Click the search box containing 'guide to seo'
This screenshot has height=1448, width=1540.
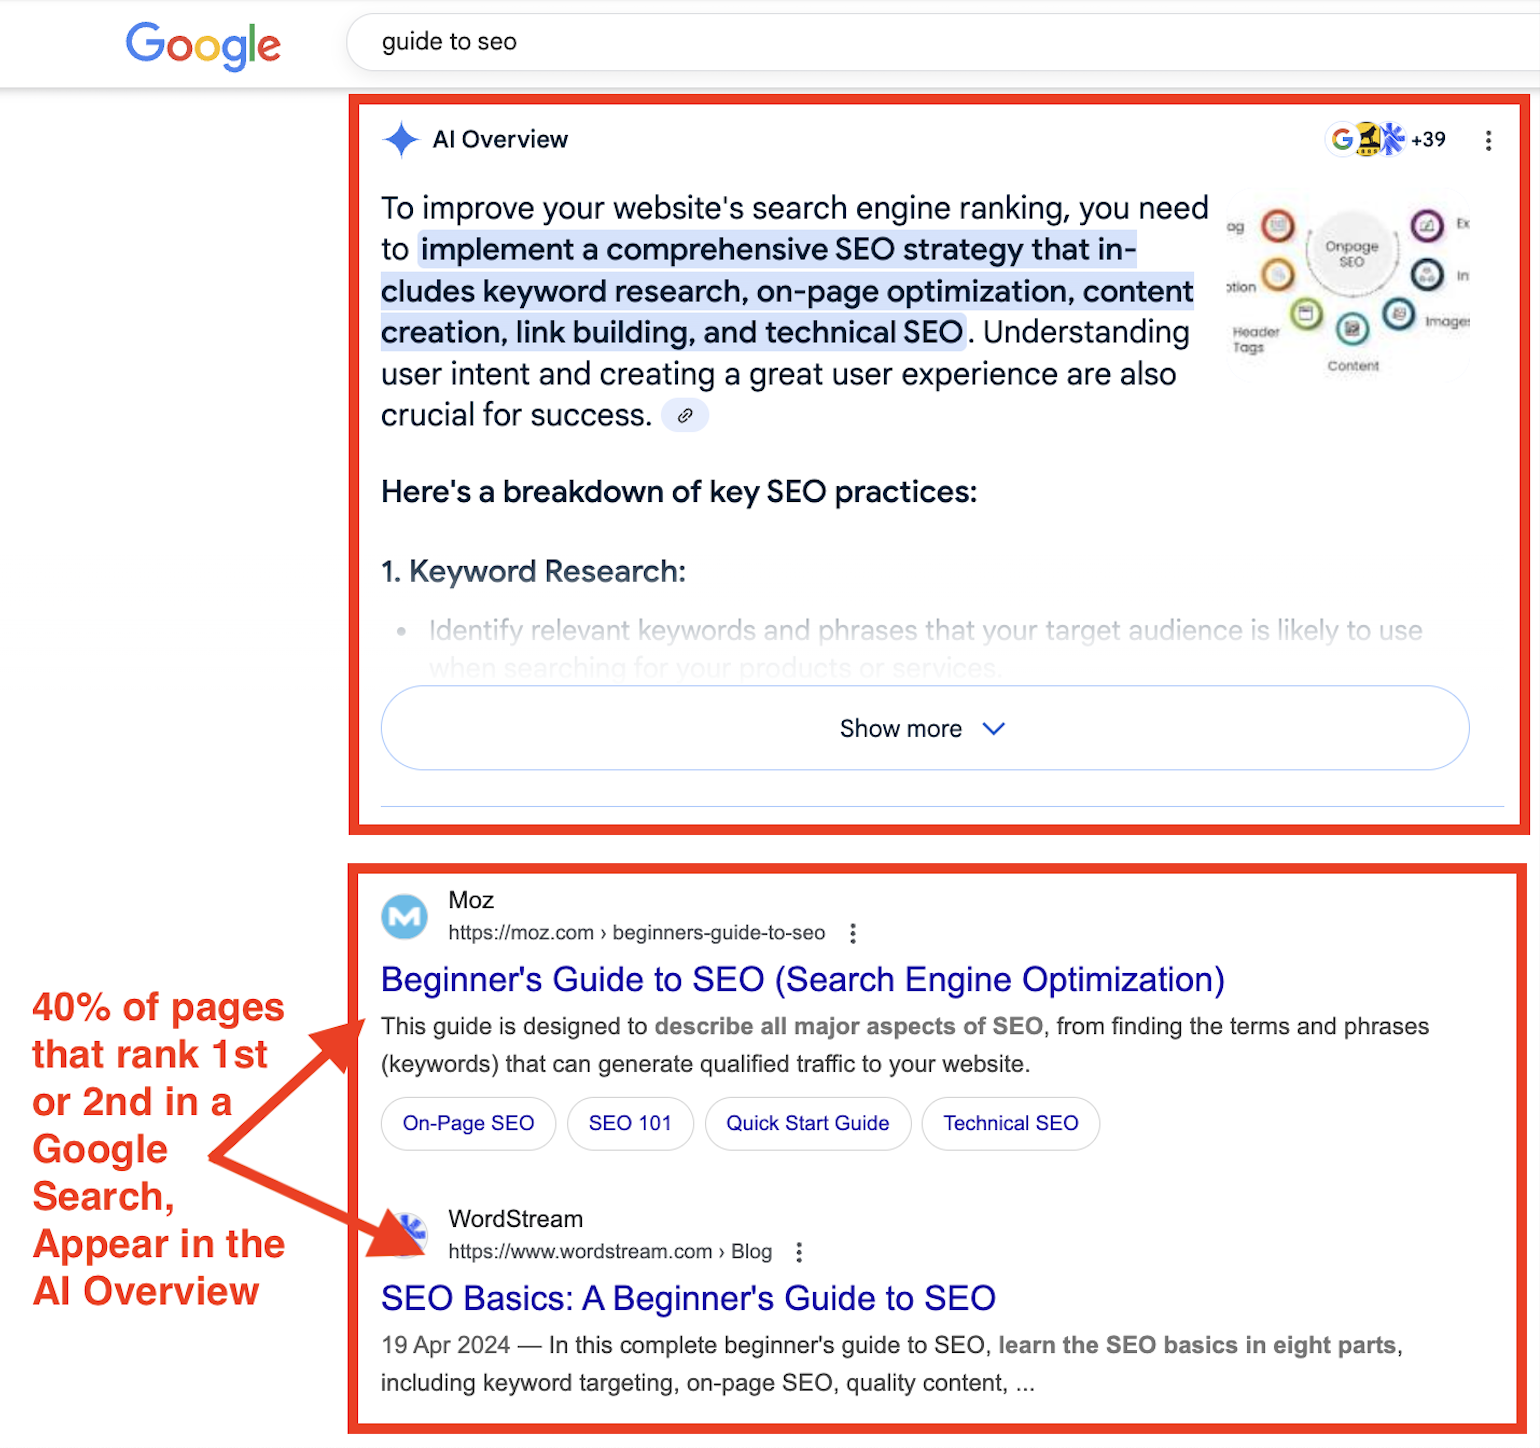click(942, 42)
